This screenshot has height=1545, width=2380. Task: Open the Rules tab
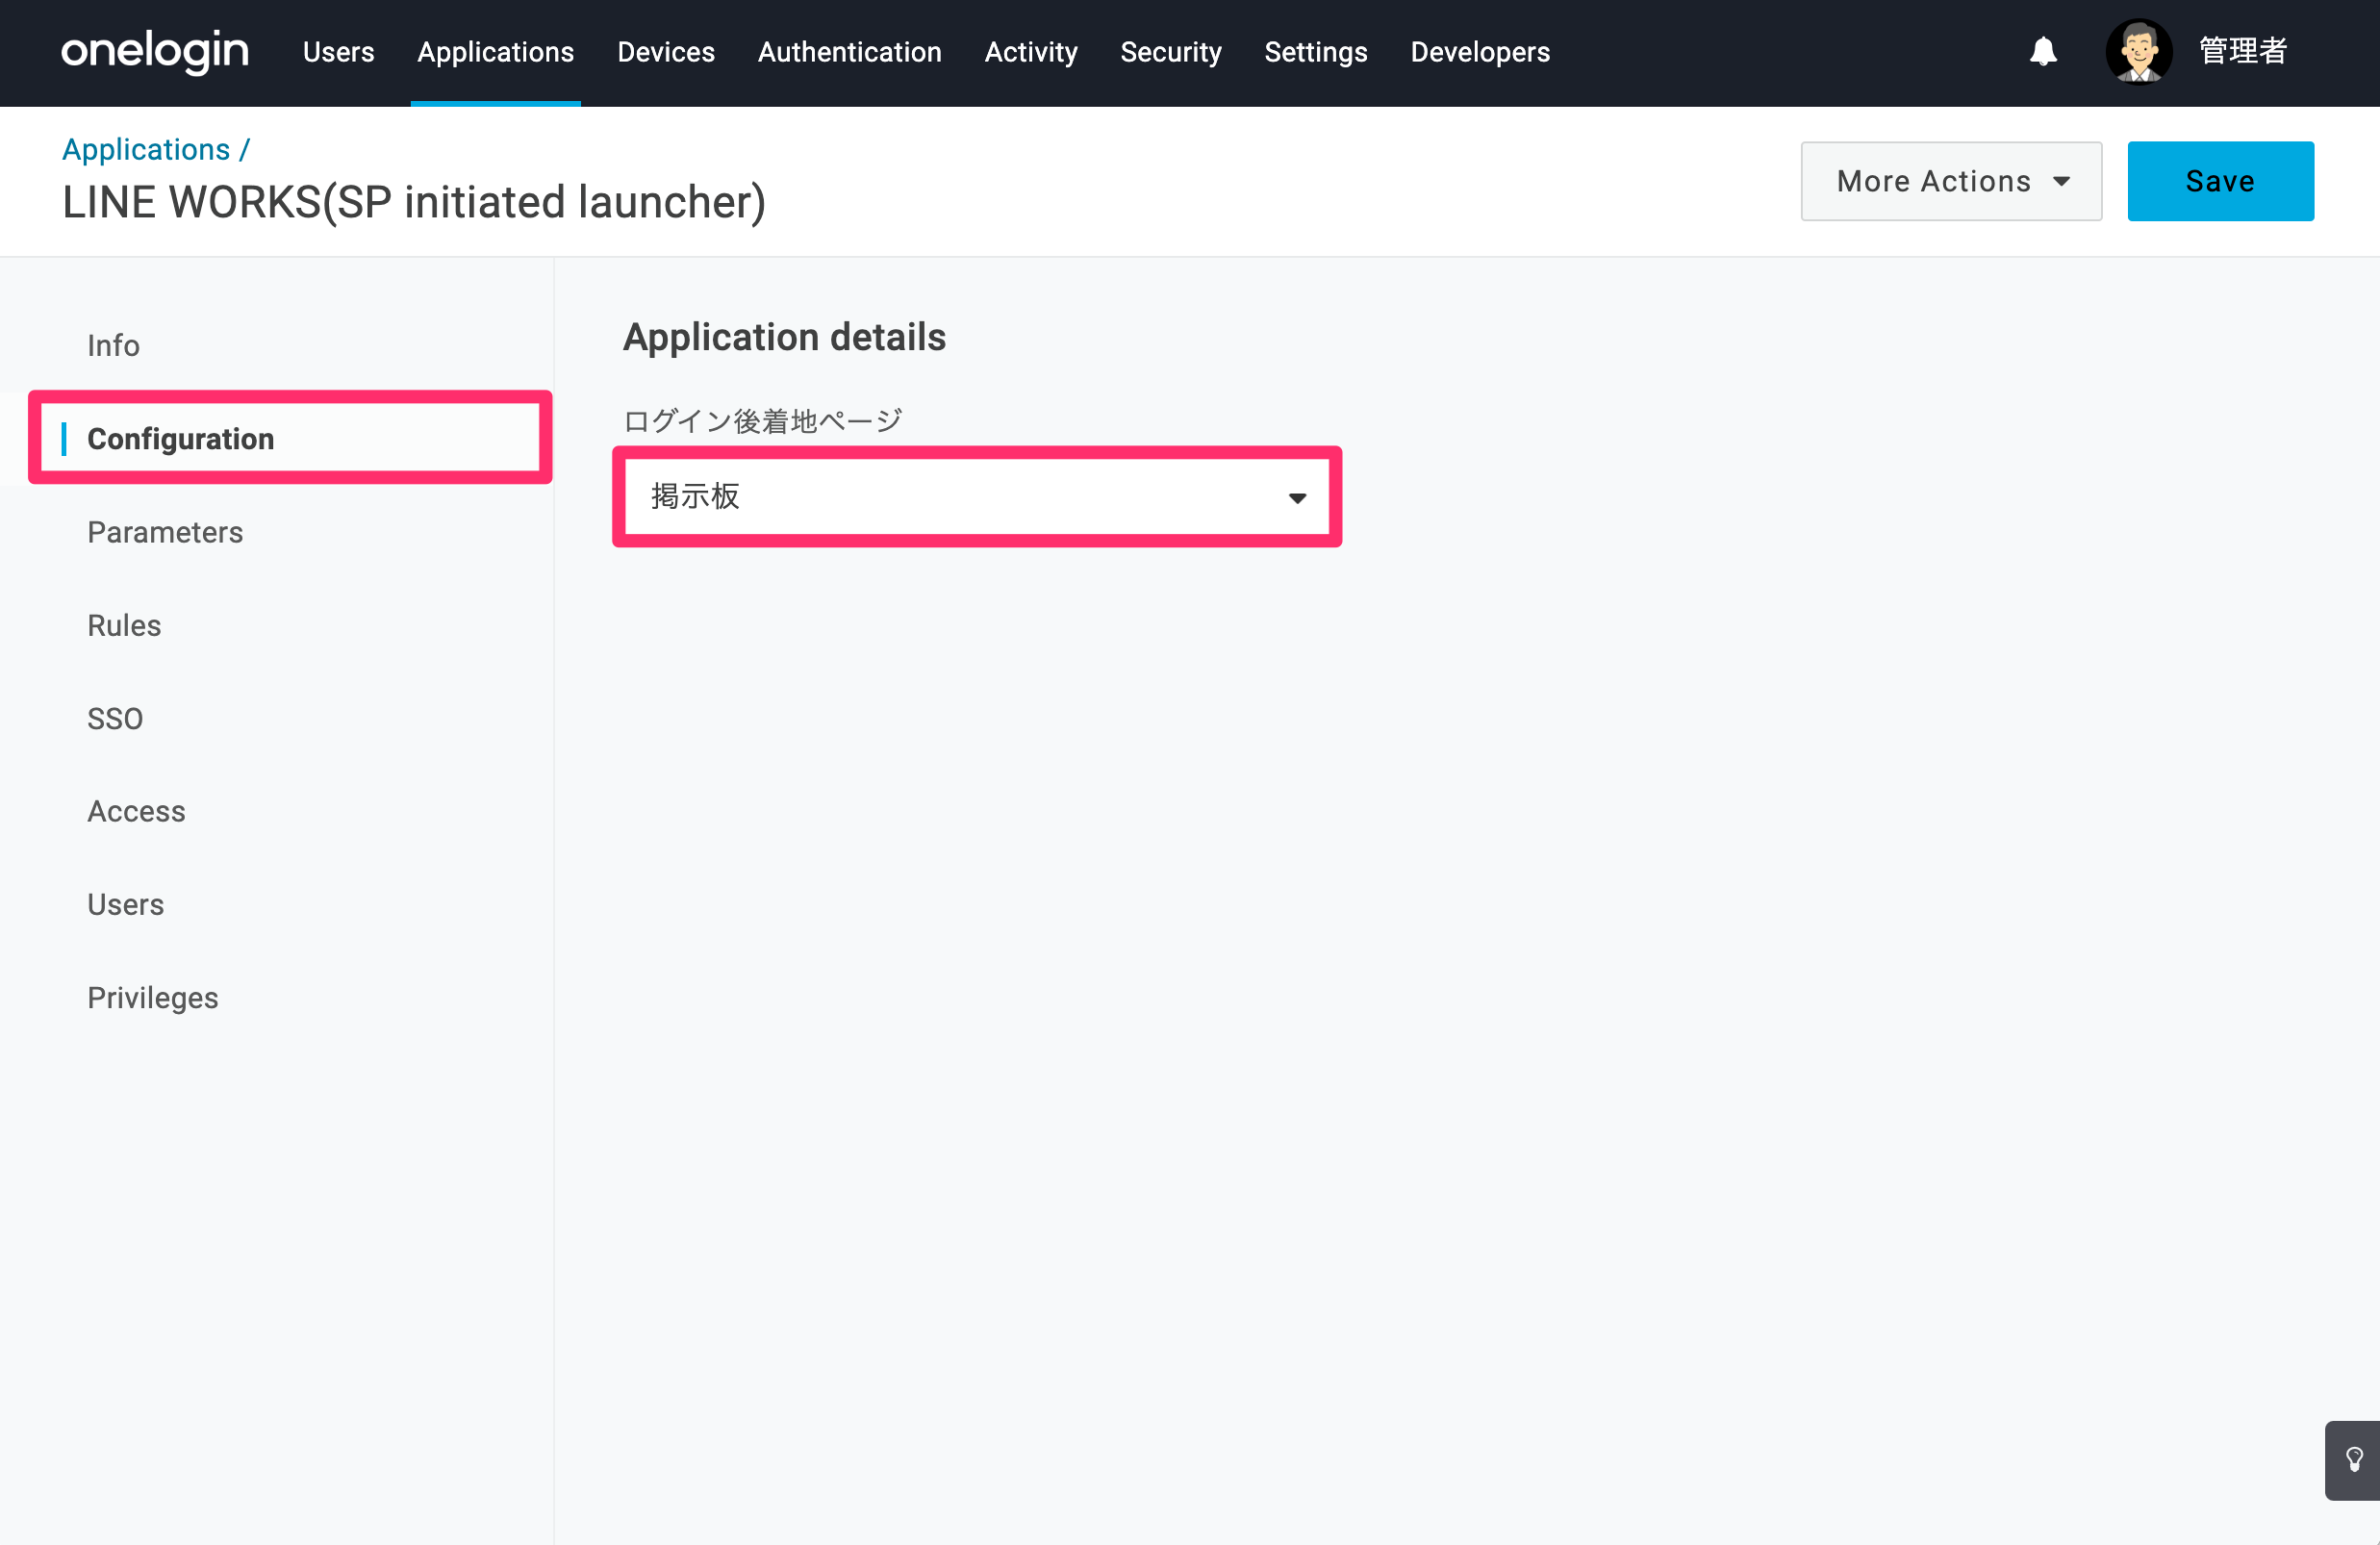pos(124,625)
